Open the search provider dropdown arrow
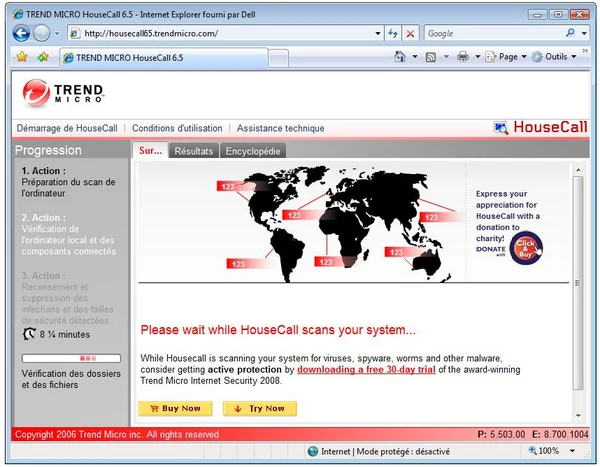The height and width of the screenshot is (467, 600). pyautogui.click(x=584, y=34)
